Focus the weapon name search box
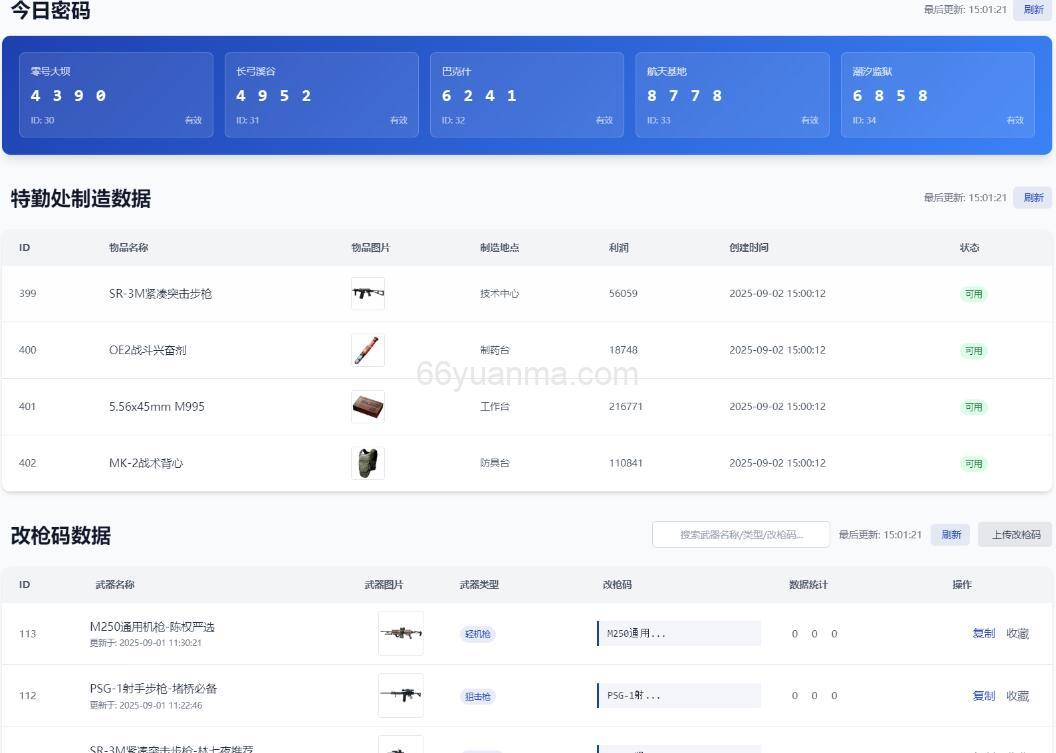This screenshot has height=753, width=1056. 741,535
